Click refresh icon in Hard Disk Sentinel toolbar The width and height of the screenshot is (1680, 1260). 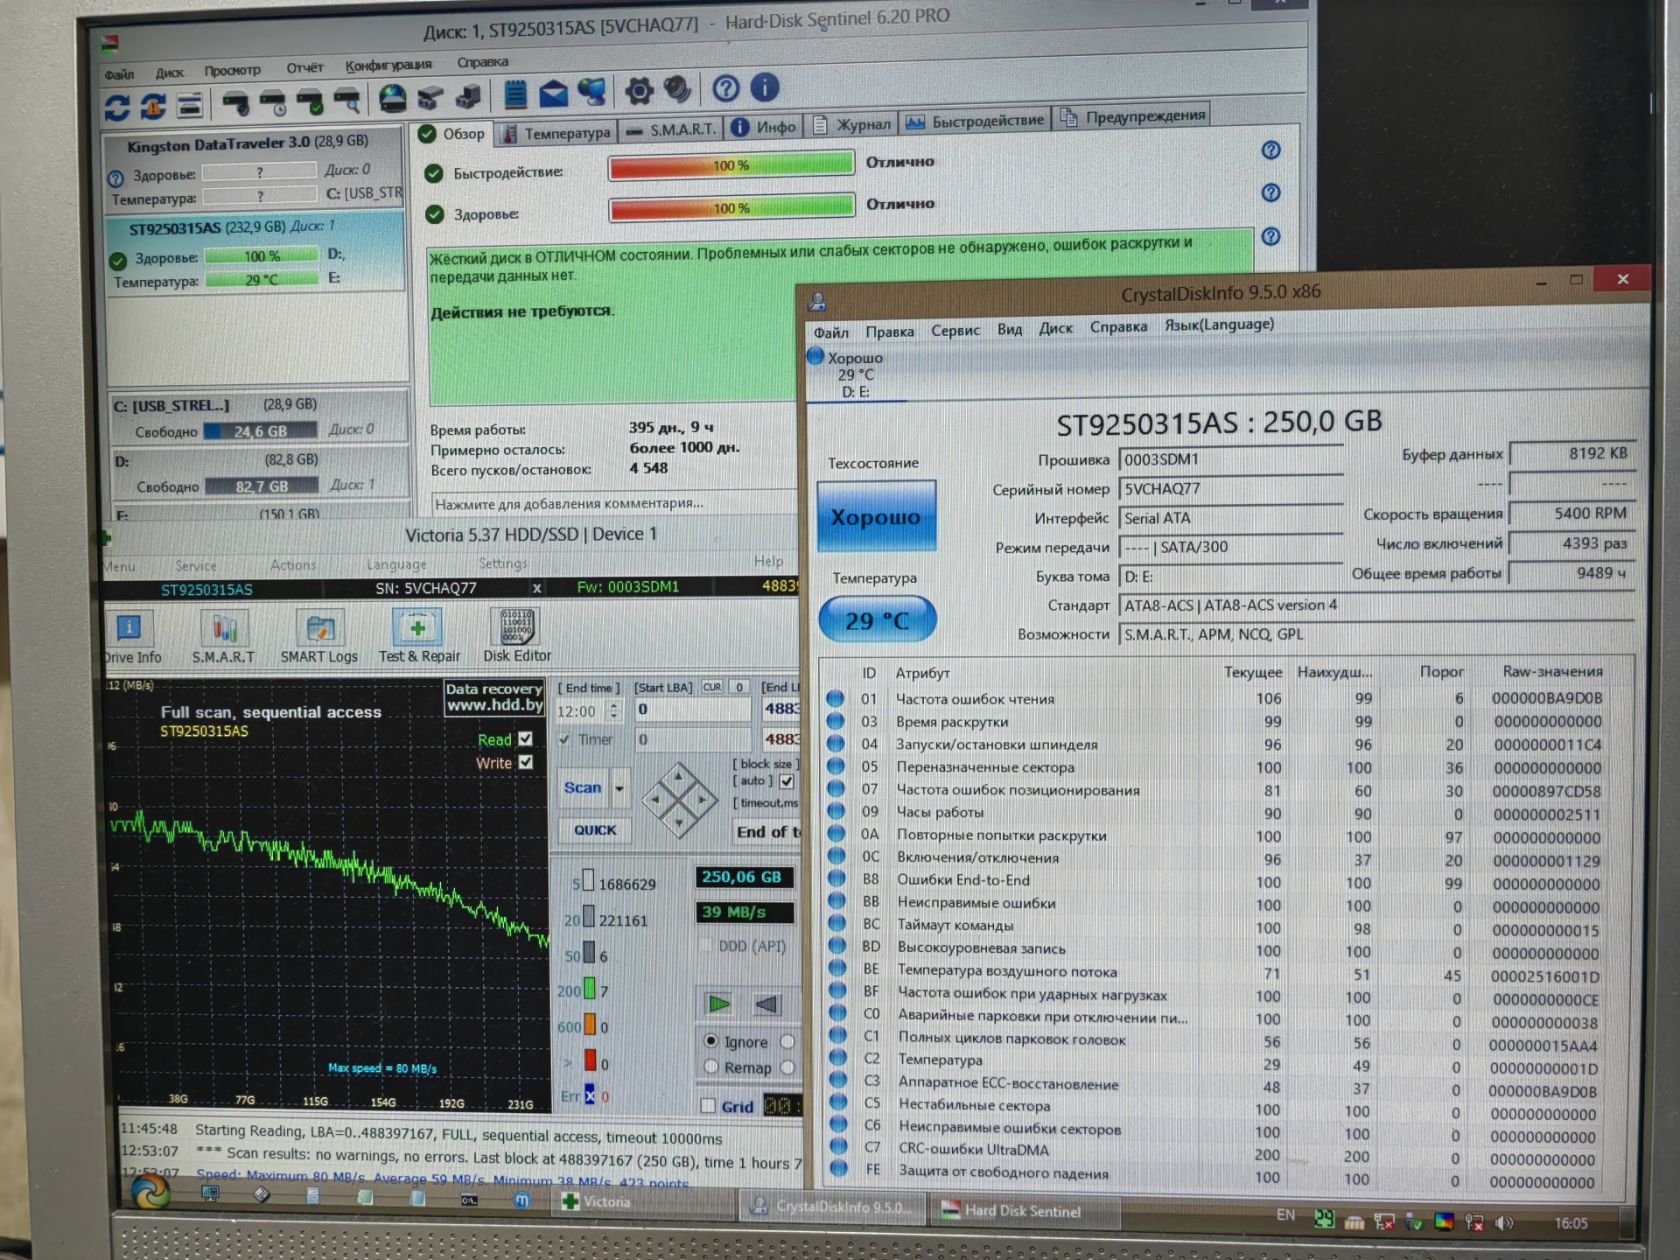coord(118,106)
